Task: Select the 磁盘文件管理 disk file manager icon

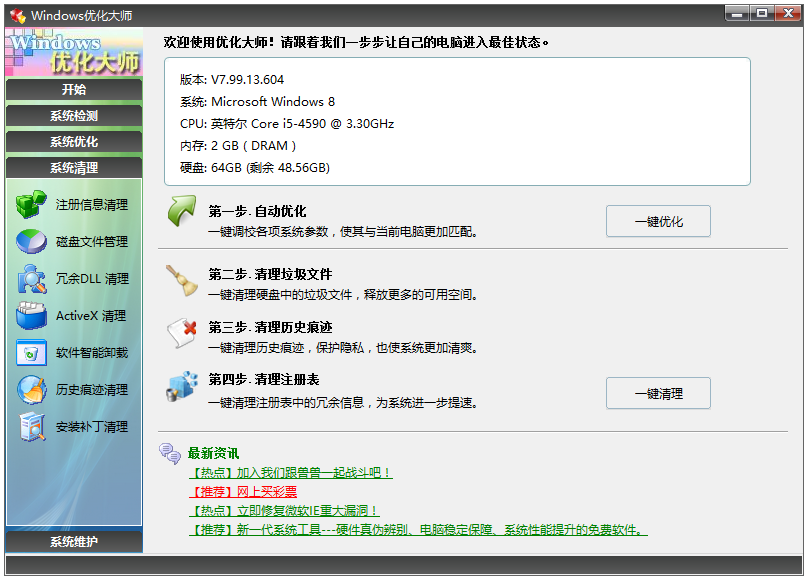Action: click(x=31, y=242)
